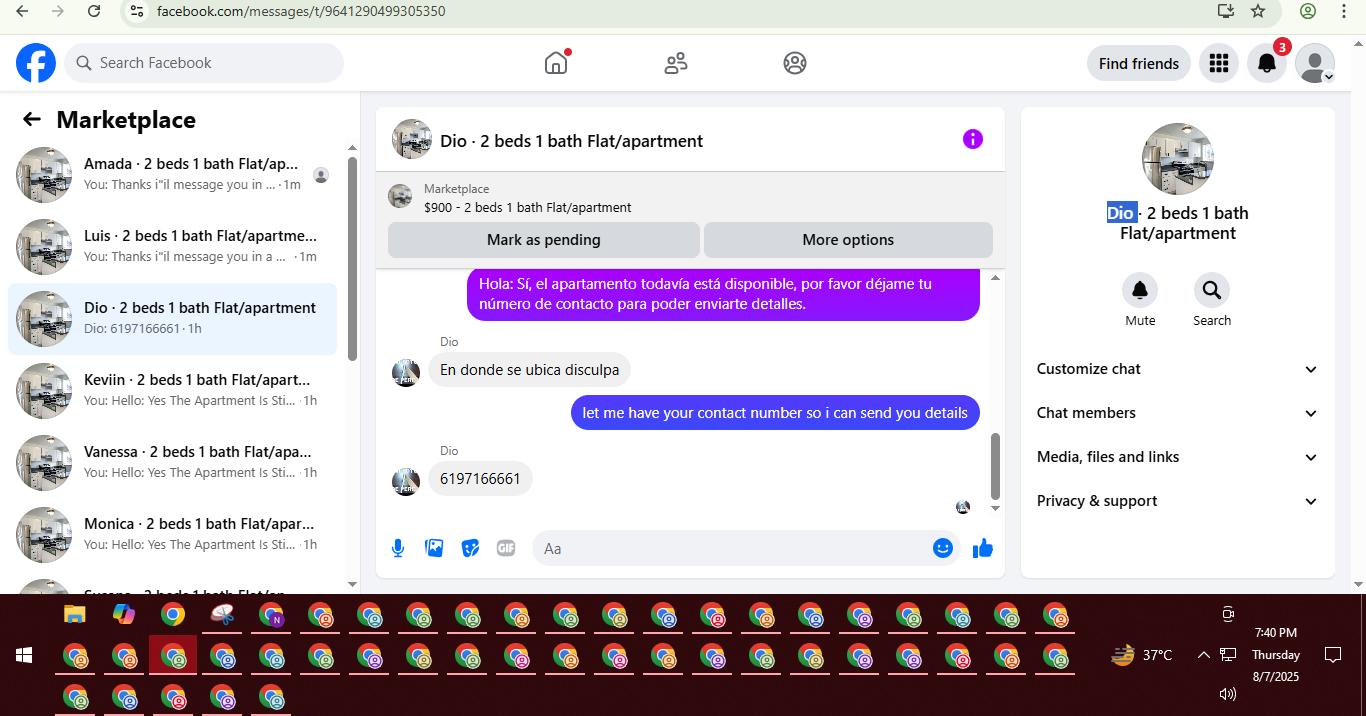Expand the Privacy & support section
This screenshot has width=1366, height=716.
[1178, 501]
